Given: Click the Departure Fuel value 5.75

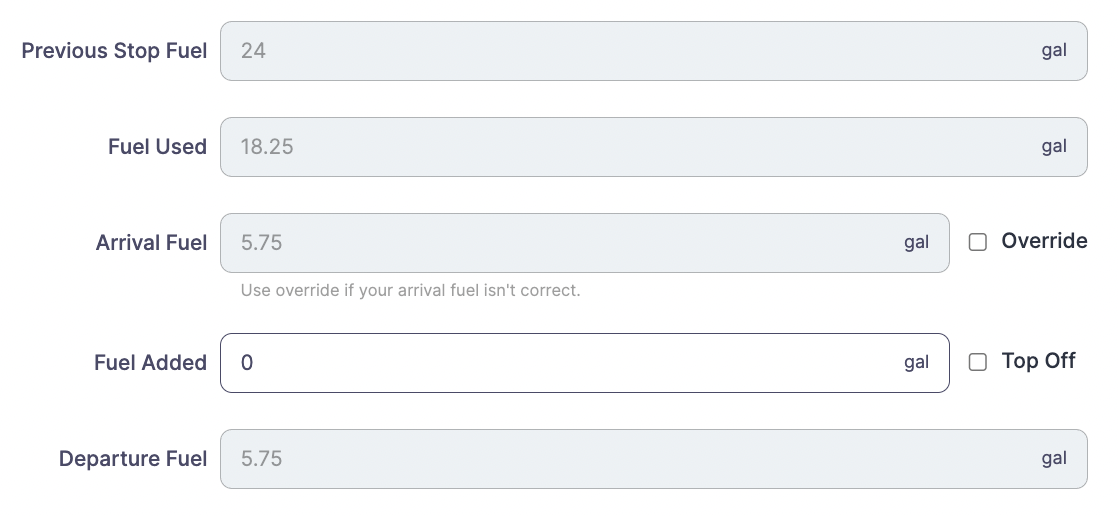Looking at the screenshot, I should pos(262,459).
